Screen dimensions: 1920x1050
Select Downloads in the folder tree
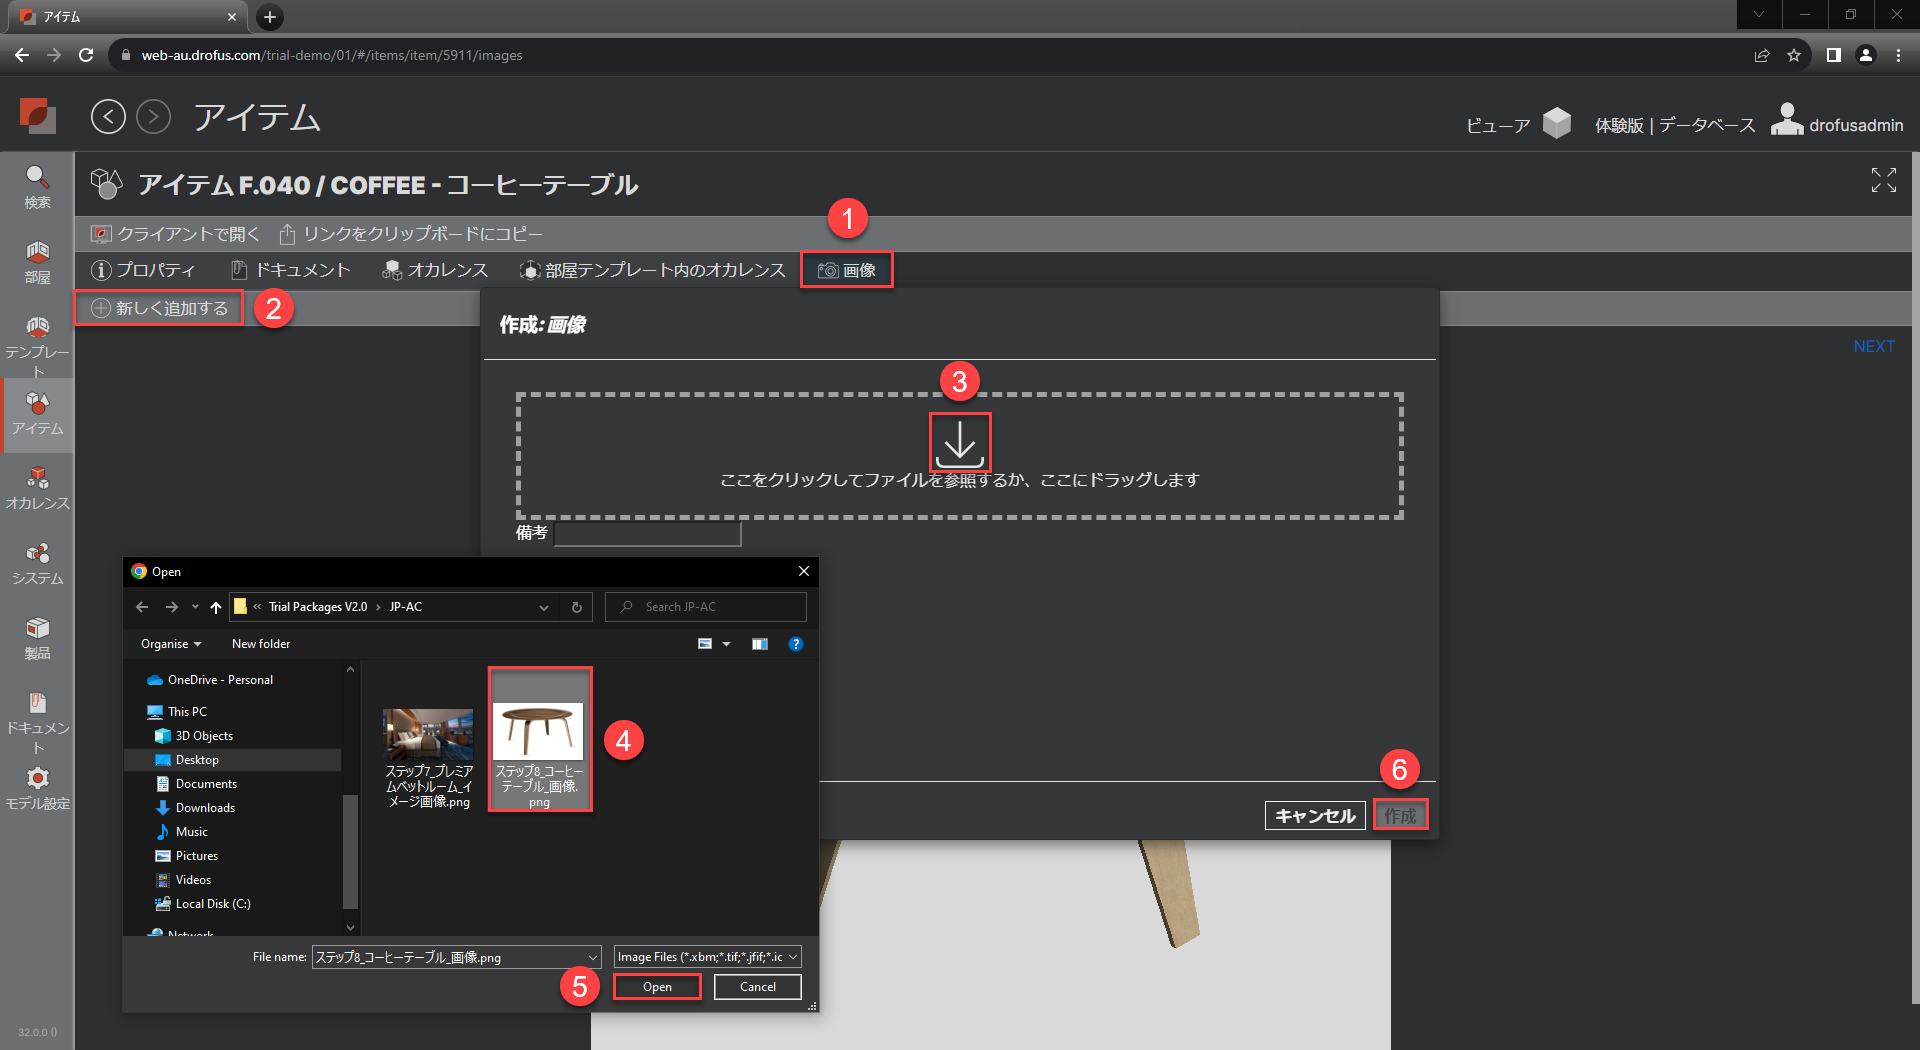pos(205,808)
